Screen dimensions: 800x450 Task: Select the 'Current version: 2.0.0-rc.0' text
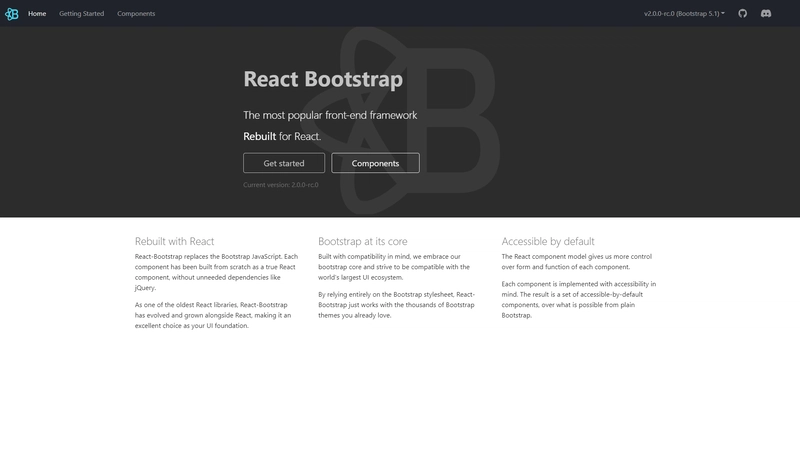point(281,185)
